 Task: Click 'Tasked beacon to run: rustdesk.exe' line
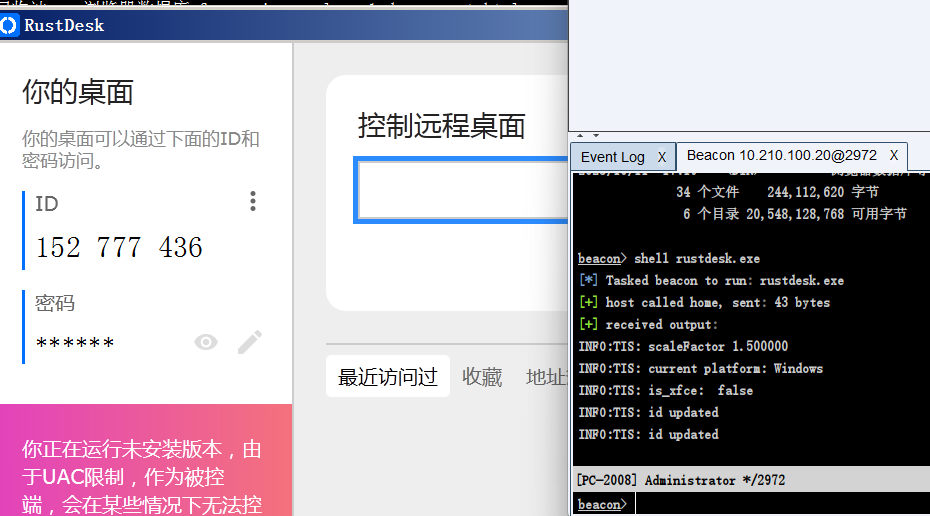click(x=724, y=281)
